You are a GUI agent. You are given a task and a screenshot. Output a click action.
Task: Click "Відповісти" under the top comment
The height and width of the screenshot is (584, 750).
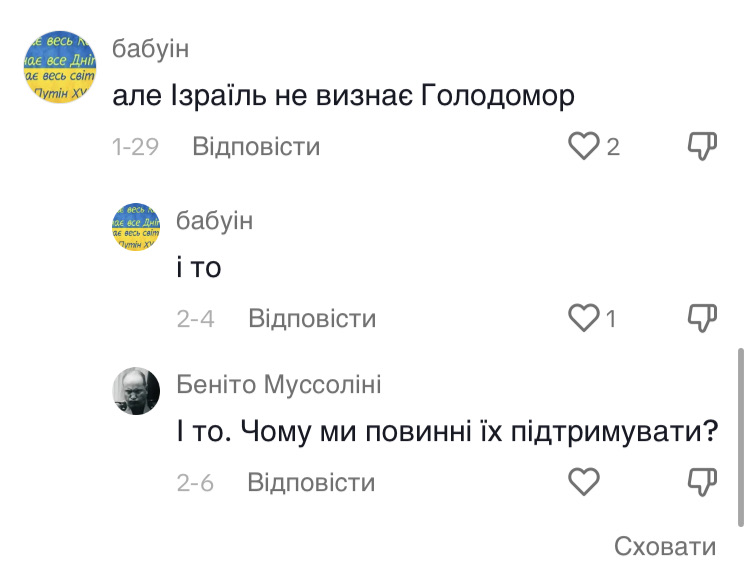(256, 147)
